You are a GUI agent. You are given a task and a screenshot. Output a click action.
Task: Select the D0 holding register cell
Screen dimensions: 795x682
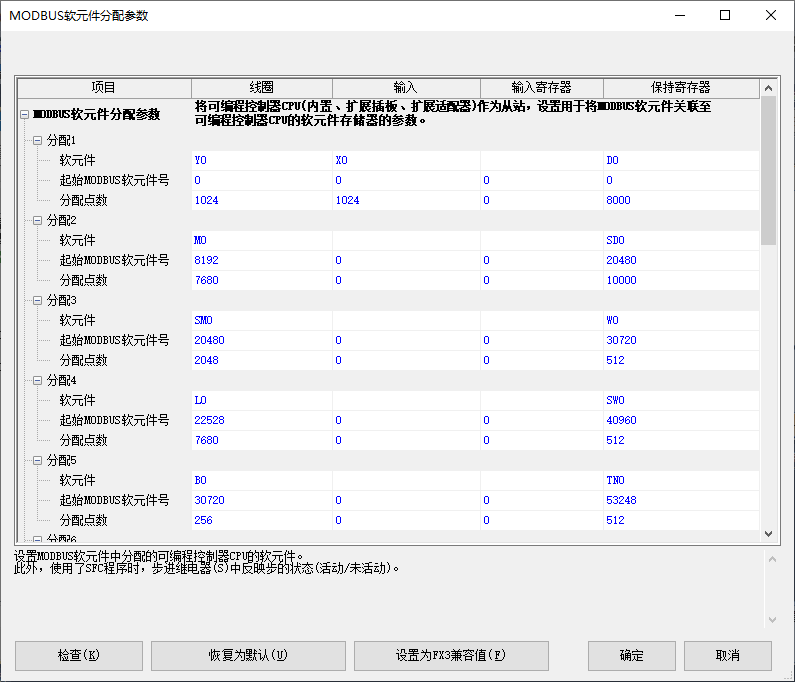[x=681, y=160]
